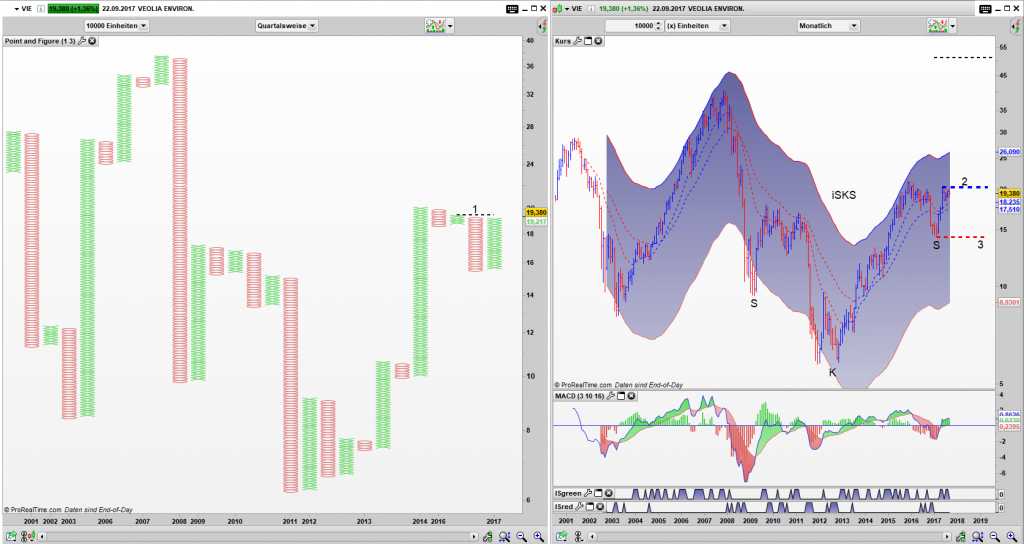Click drawing objects icon at right chart bottom

tap(579, 536)
